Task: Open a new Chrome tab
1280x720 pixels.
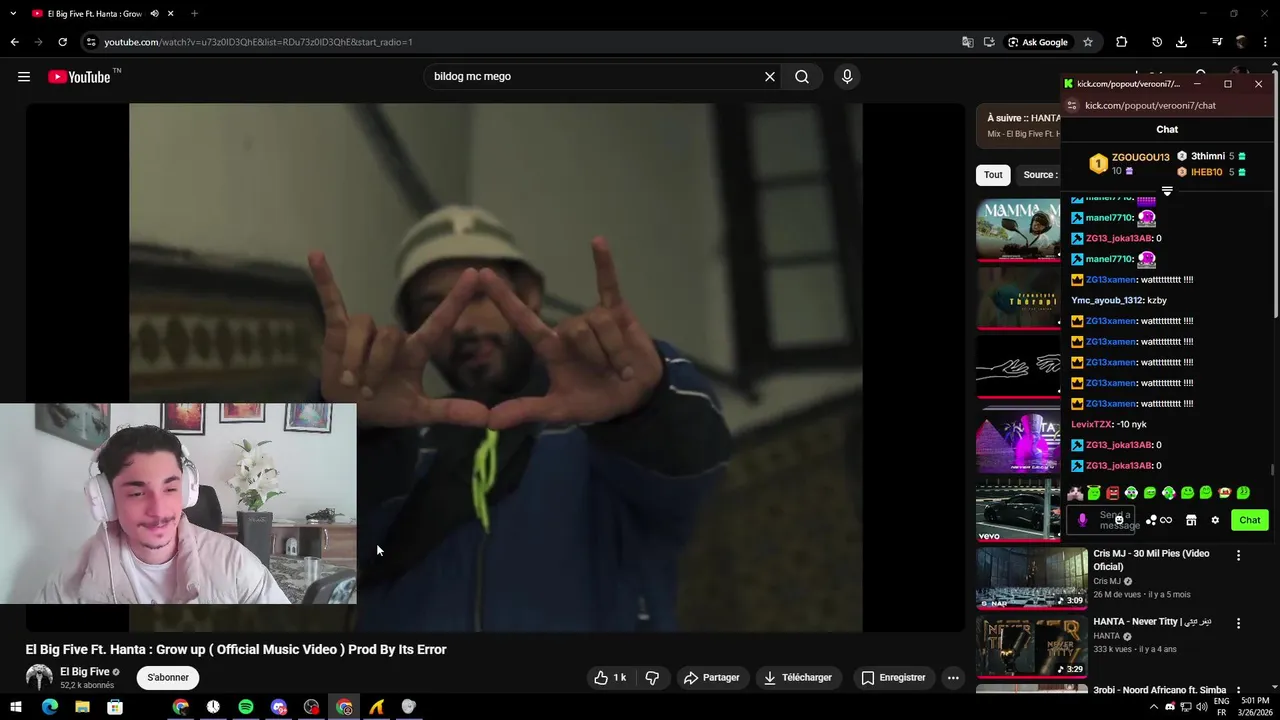Action: 194,14
